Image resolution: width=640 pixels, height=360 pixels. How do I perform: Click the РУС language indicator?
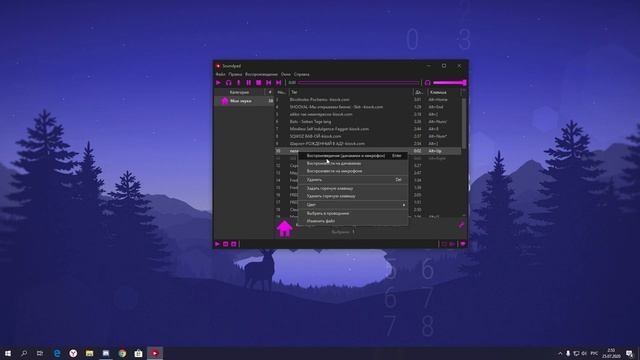click(594, 353)
